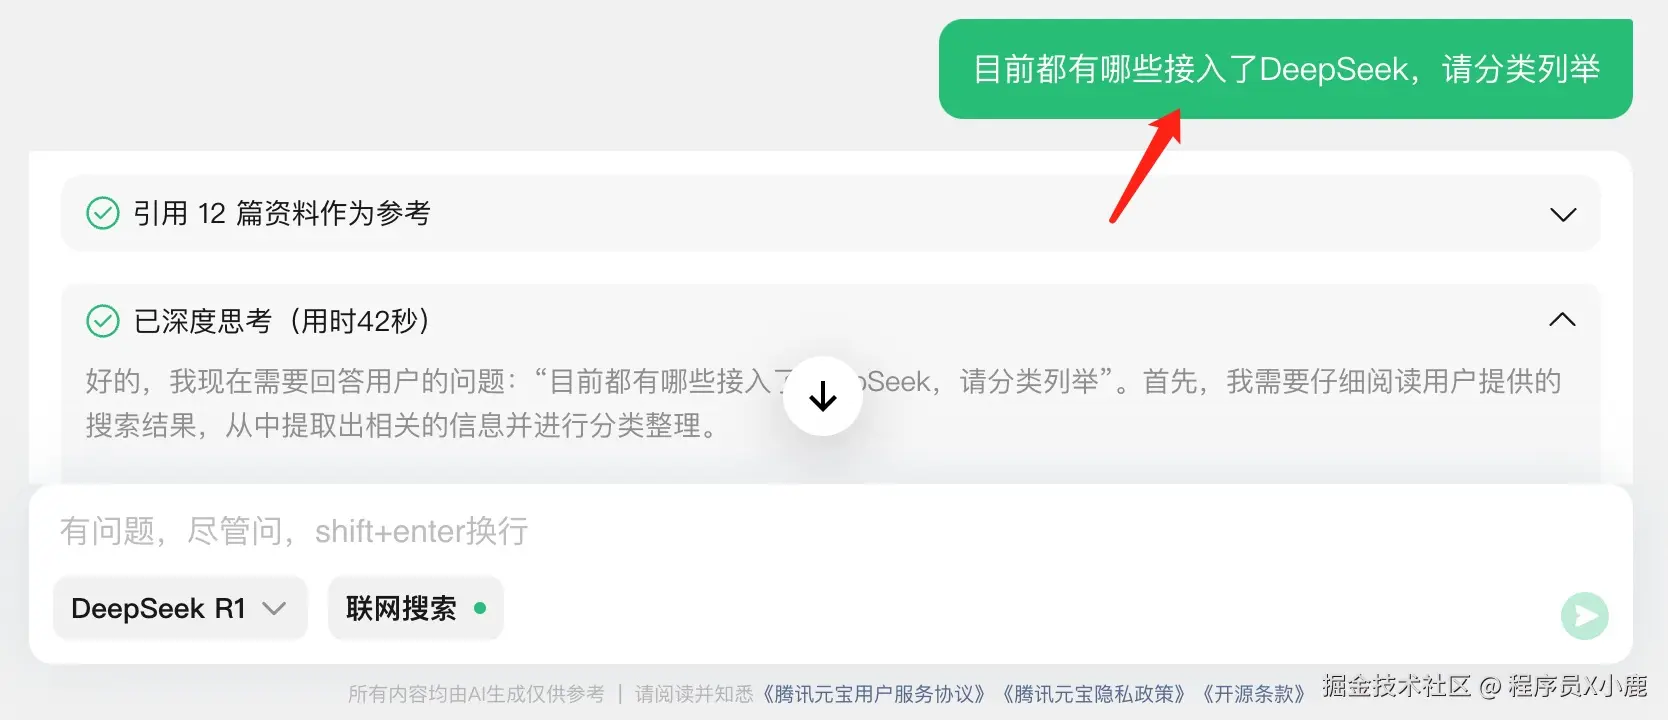
Task: Open the 《腾讯元宝隐私政策》 link
Action: point(1094,694)
